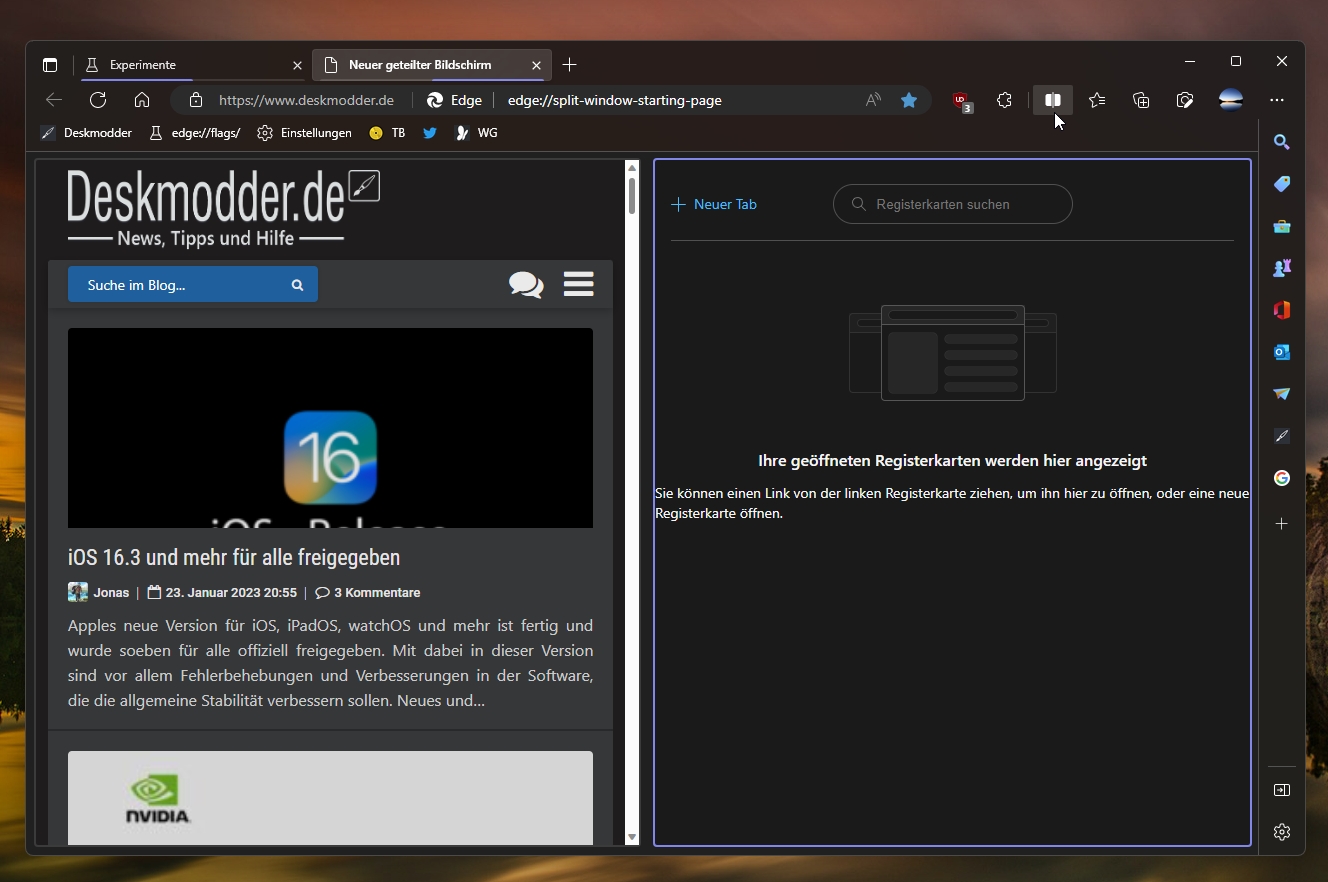Click the Deskmodder.de site logo
Viewport: 1328px width, 882px height.
223,208
